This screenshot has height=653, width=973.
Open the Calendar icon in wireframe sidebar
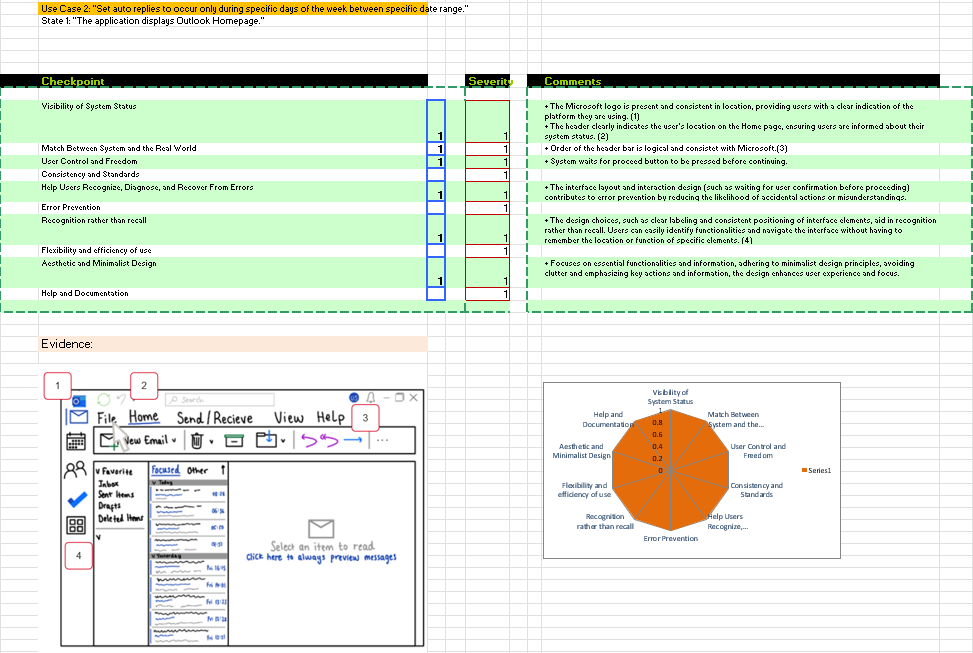click(x=76, y=441)
